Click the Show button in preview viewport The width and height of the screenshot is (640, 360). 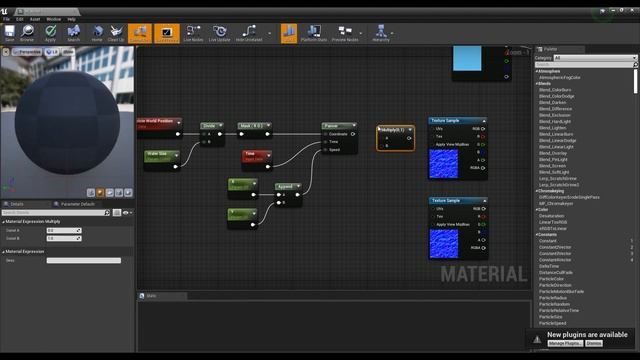[x=68, y=52]
